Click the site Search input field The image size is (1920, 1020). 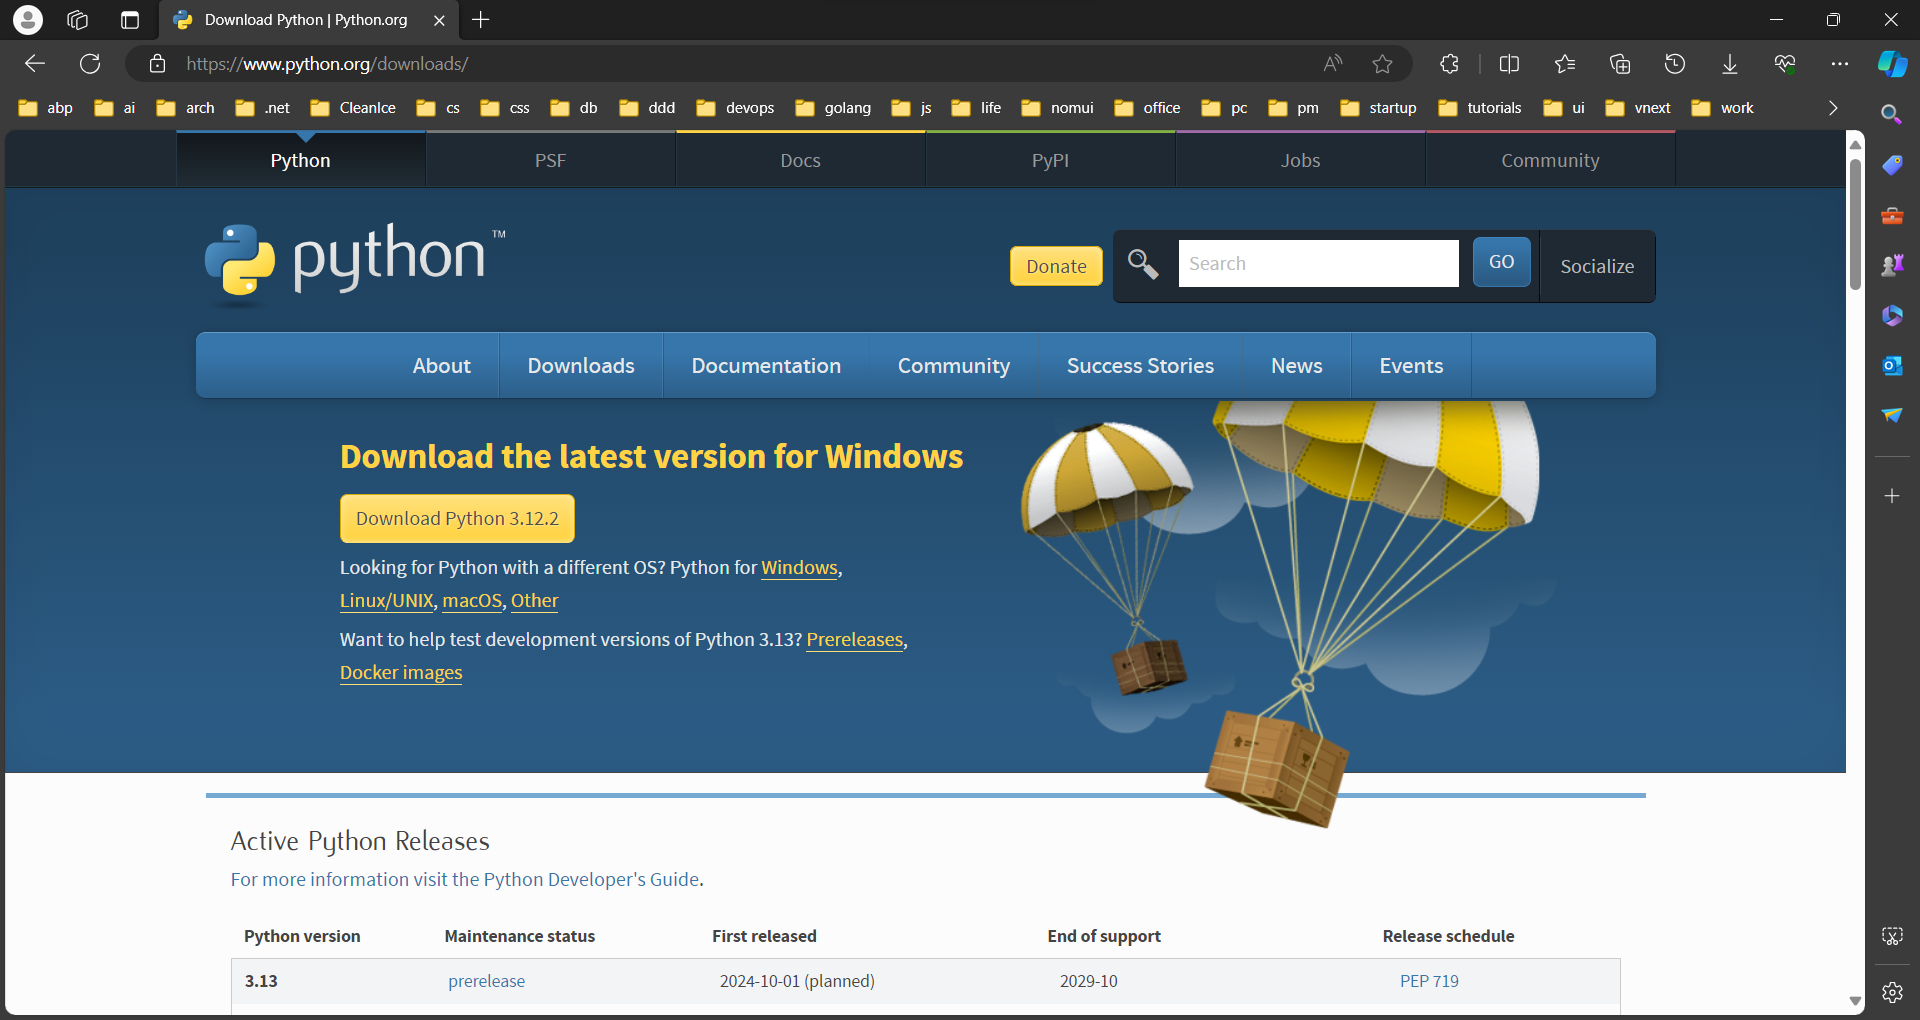1318,263
